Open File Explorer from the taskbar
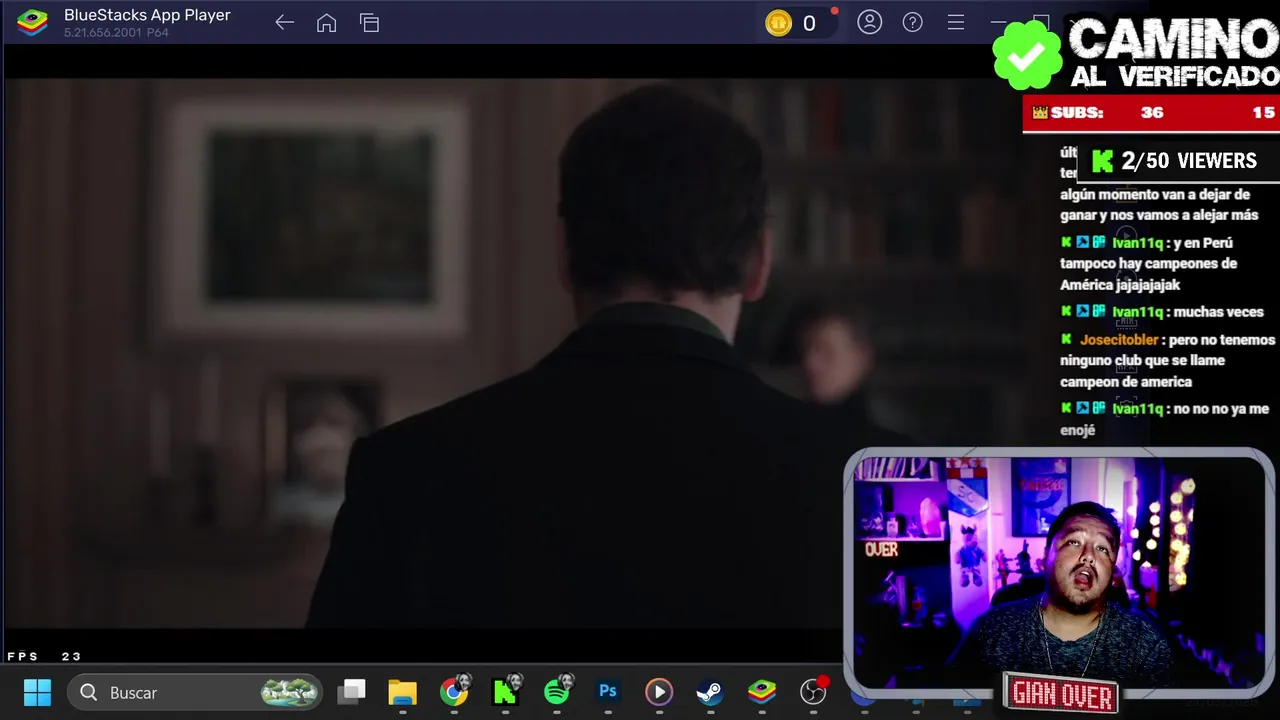This screenshot has width=1280, height=720. (403, 692)
